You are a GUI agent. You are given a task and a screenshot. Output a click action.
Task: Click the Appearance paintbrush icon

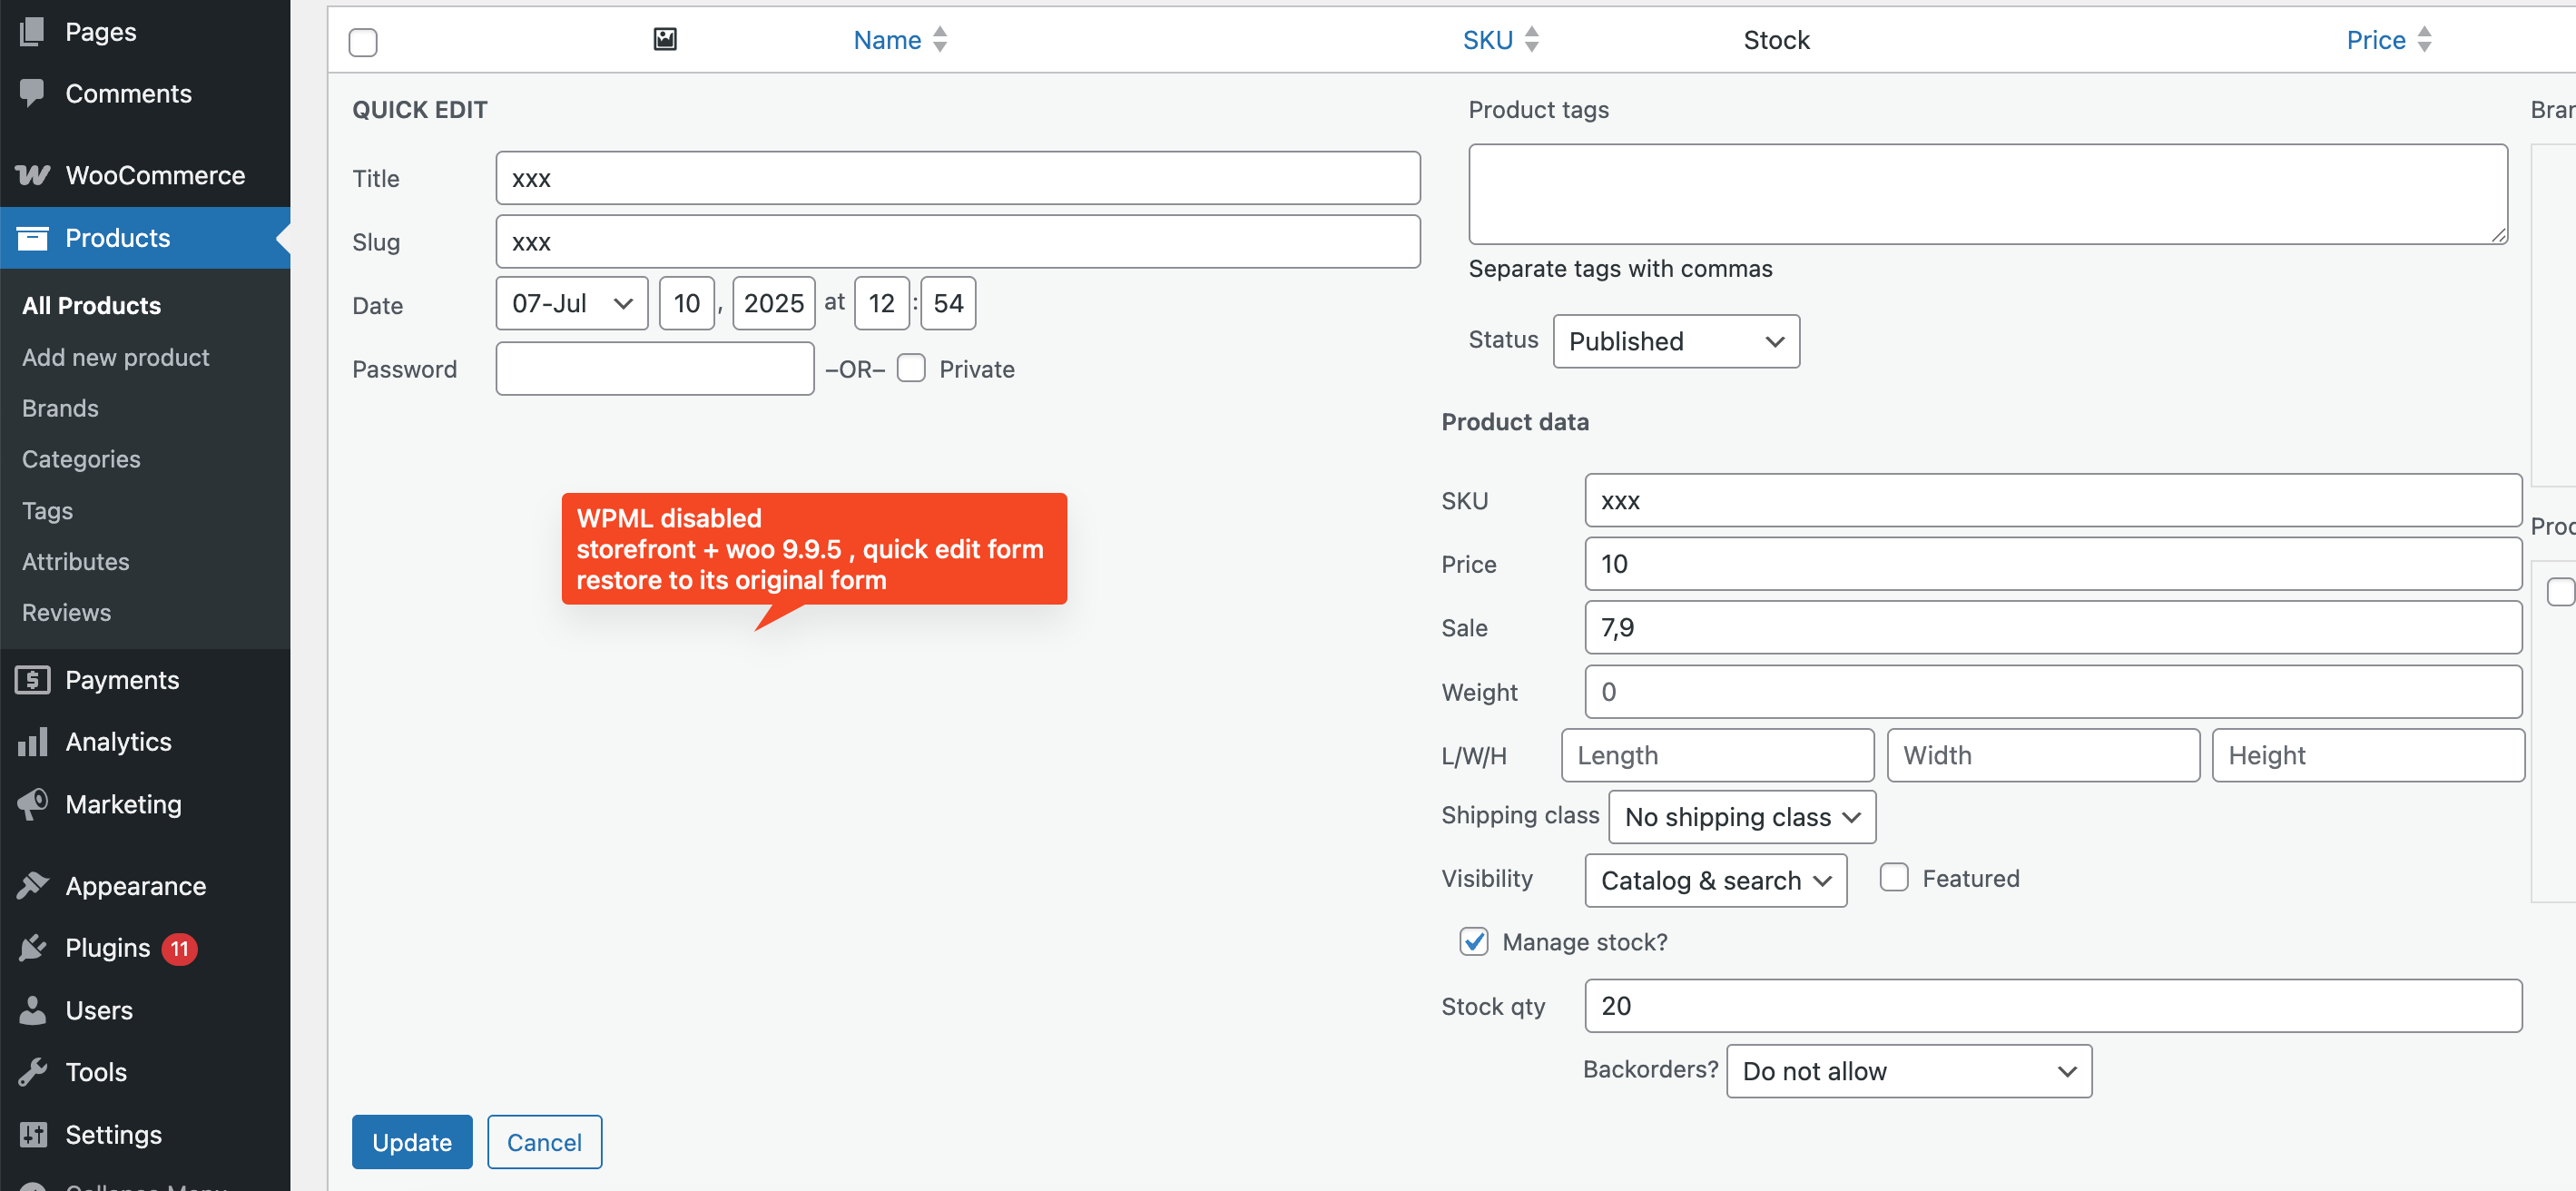pos(32,886)
